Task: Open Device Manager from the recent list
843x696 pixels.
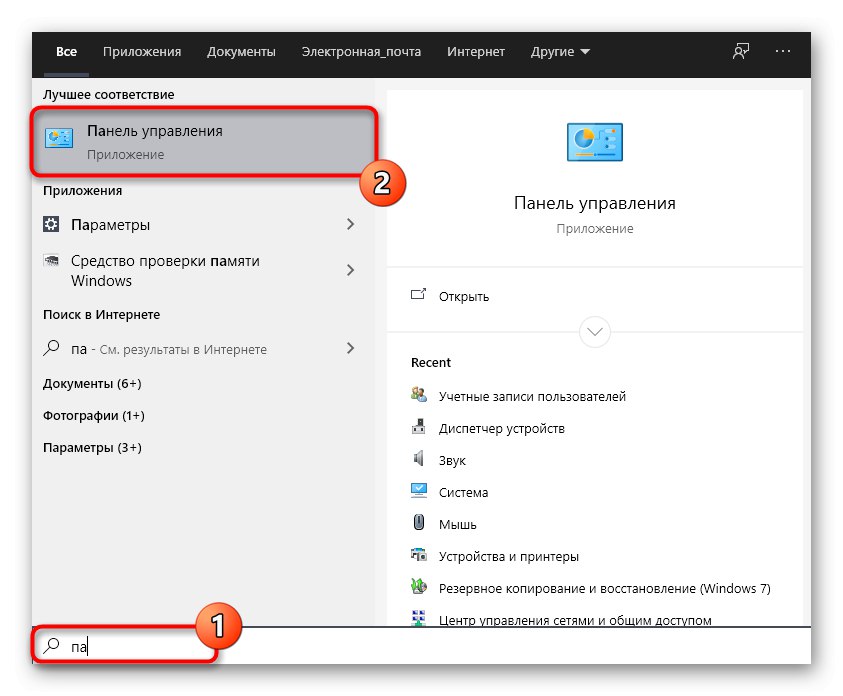Action: [501, 428]
